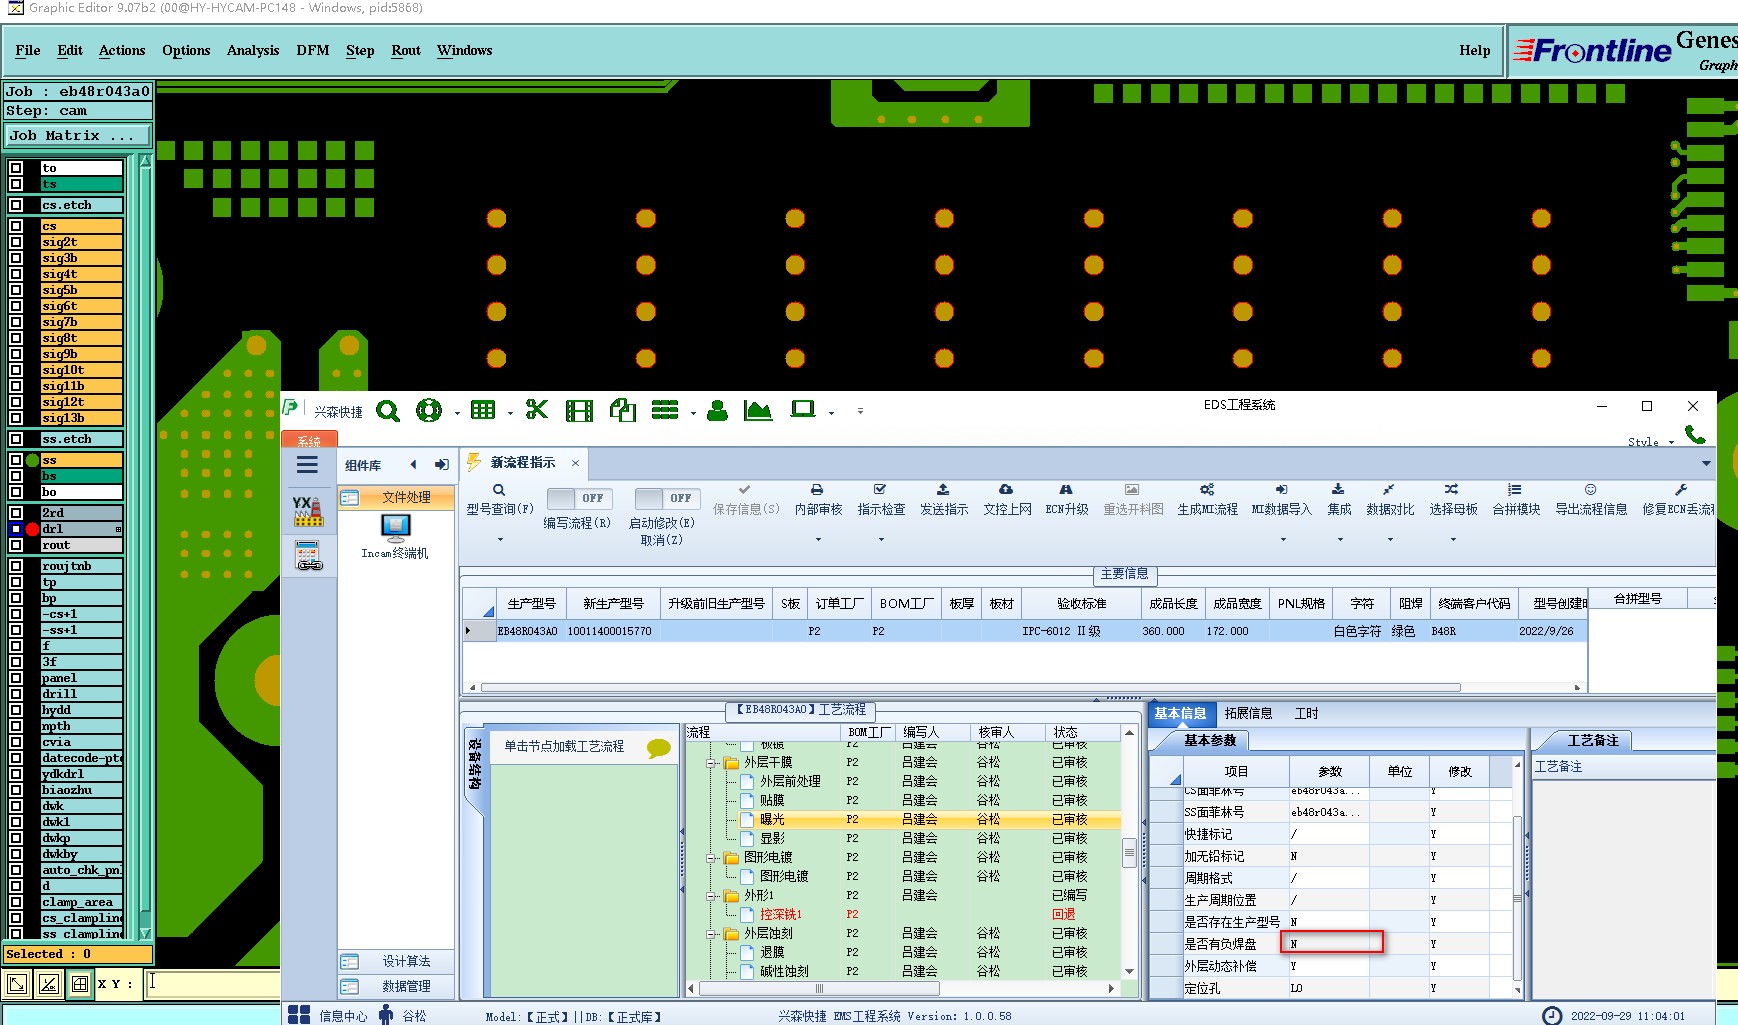The height and width of the screenshot is (1025, 1738).
Task: Click the X Y coordinate input field
Action: click(x=212, y=983)
